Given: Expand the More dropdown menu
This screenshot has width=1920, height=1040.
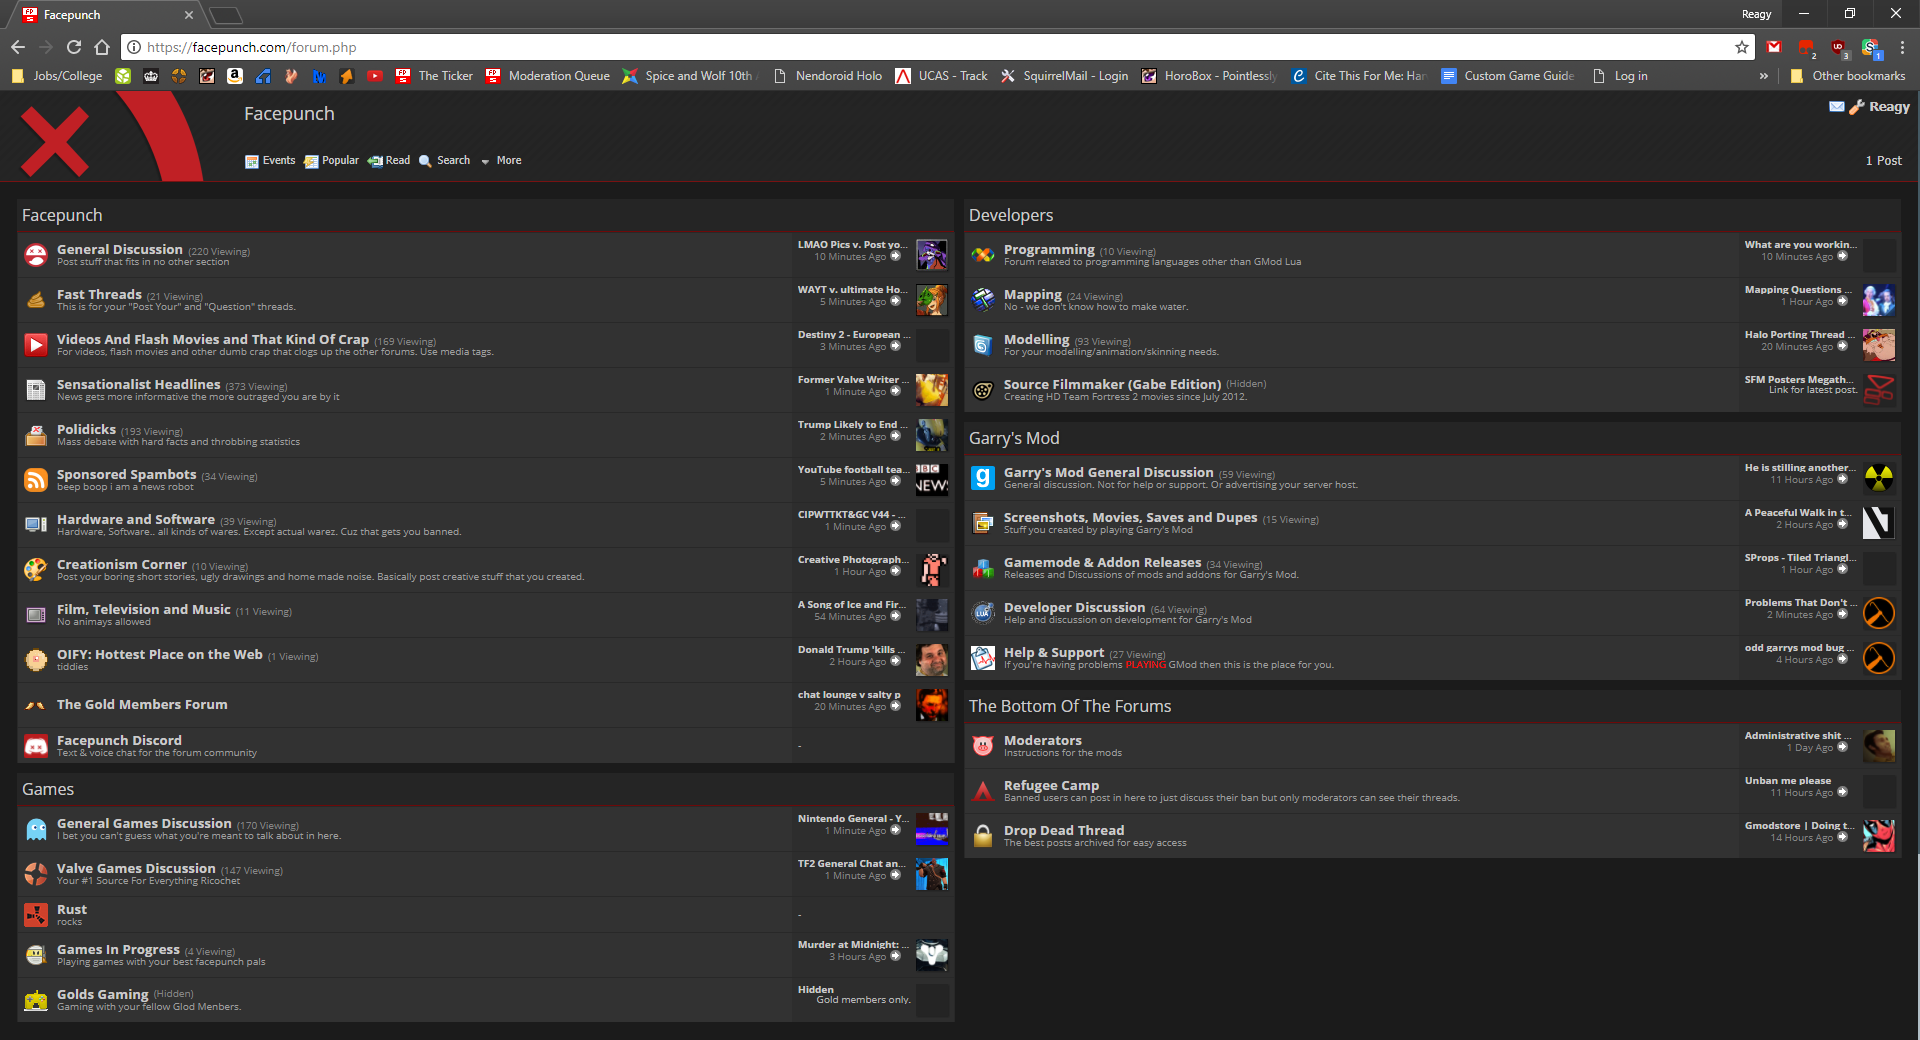Looking at the screenshot, I should (x=502, y=161).
